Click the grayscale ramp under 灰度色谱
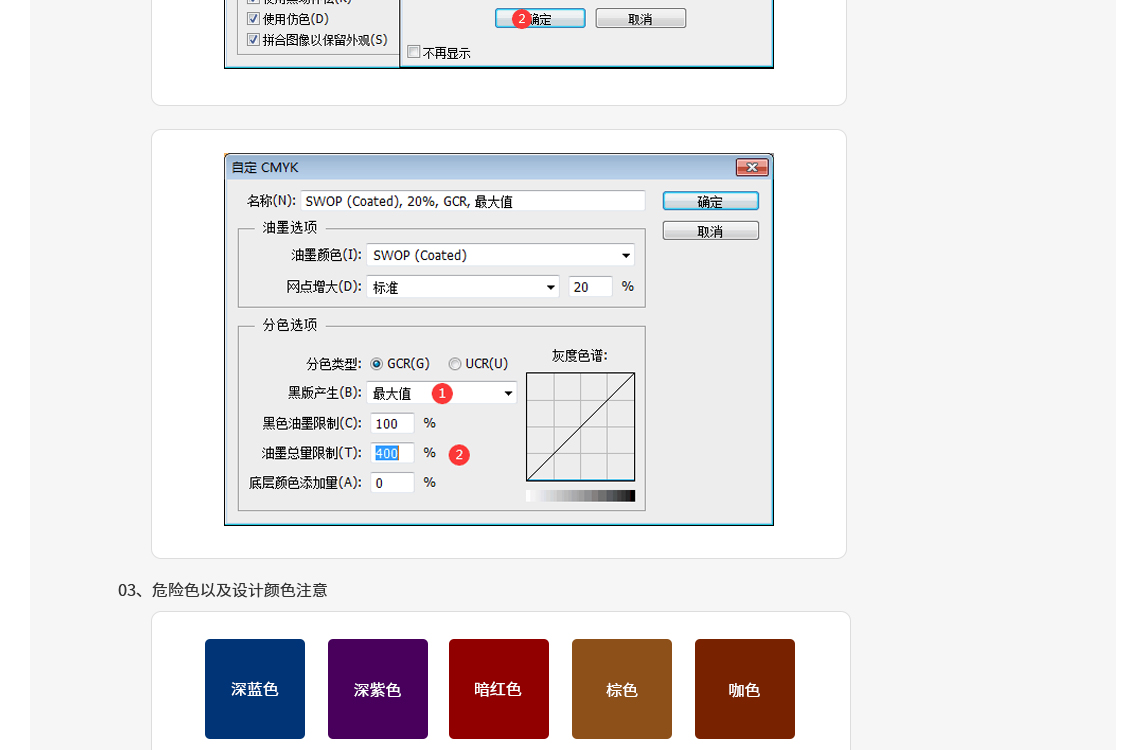This screenshot has height=750, width=1146. (x=580, y=494)
